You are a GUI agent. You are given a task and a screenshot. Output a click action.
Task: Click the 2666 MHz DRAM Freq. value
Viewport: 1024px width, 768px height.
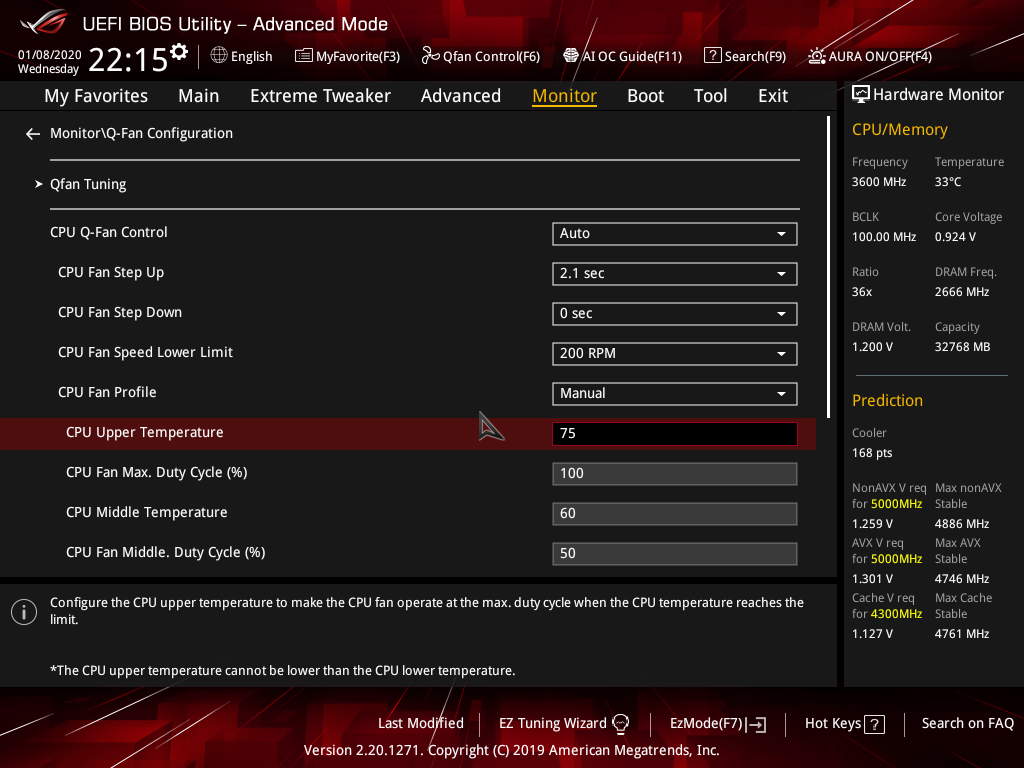tap(961, 292)
